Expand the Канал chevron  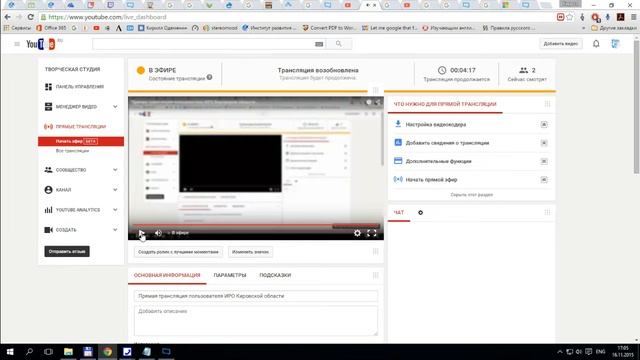pyautogui.click(x=115, y=190)
